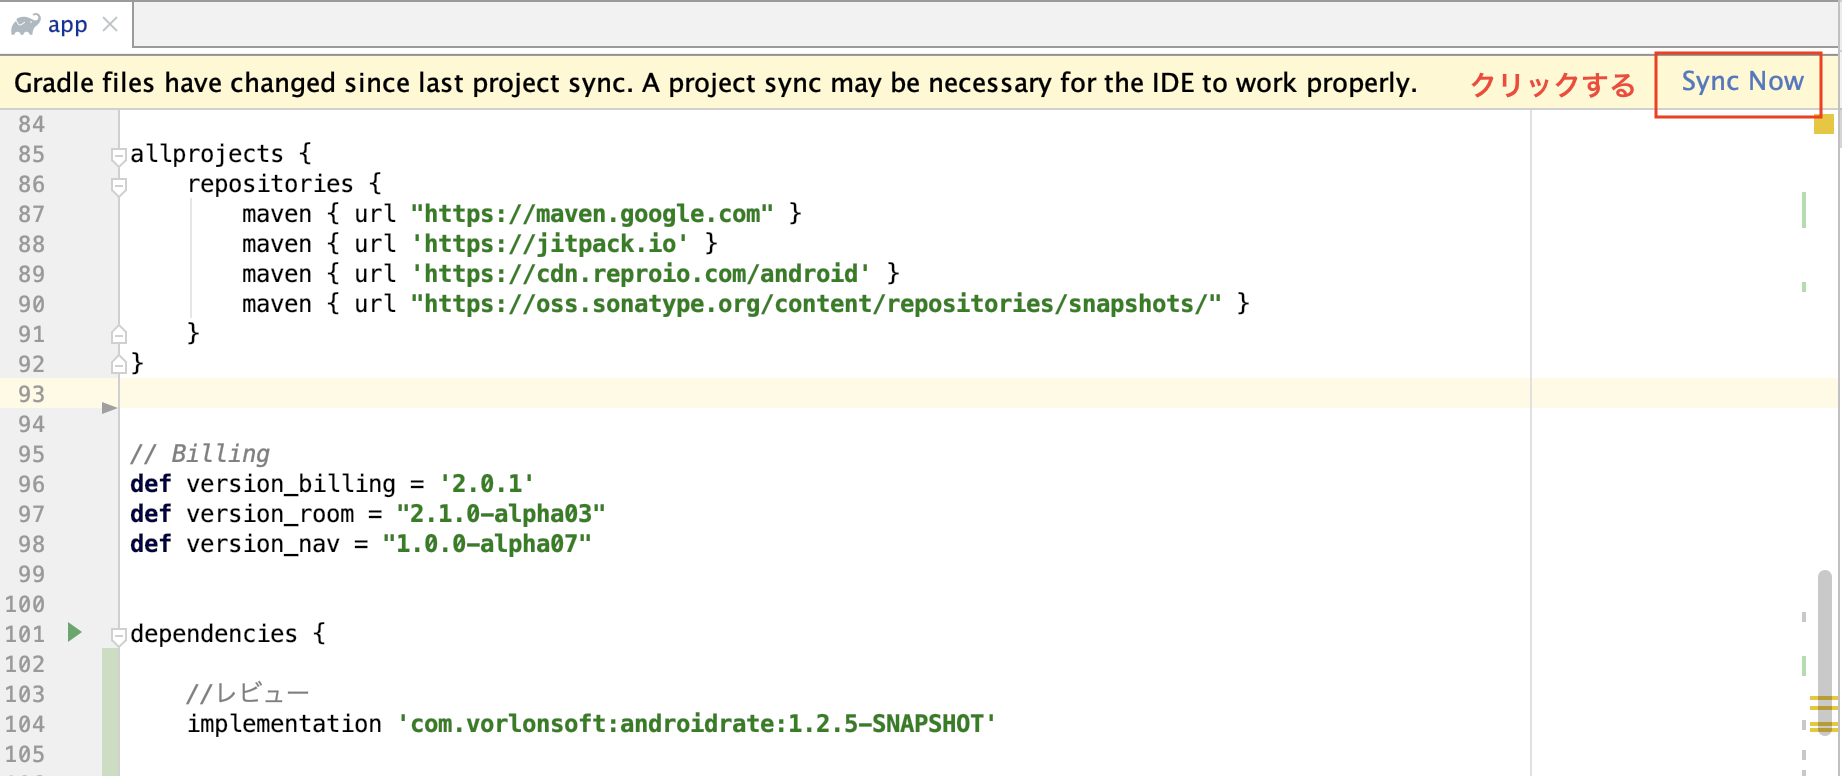
Task: Click the //レビュー comment line
Action: point(248,693)
